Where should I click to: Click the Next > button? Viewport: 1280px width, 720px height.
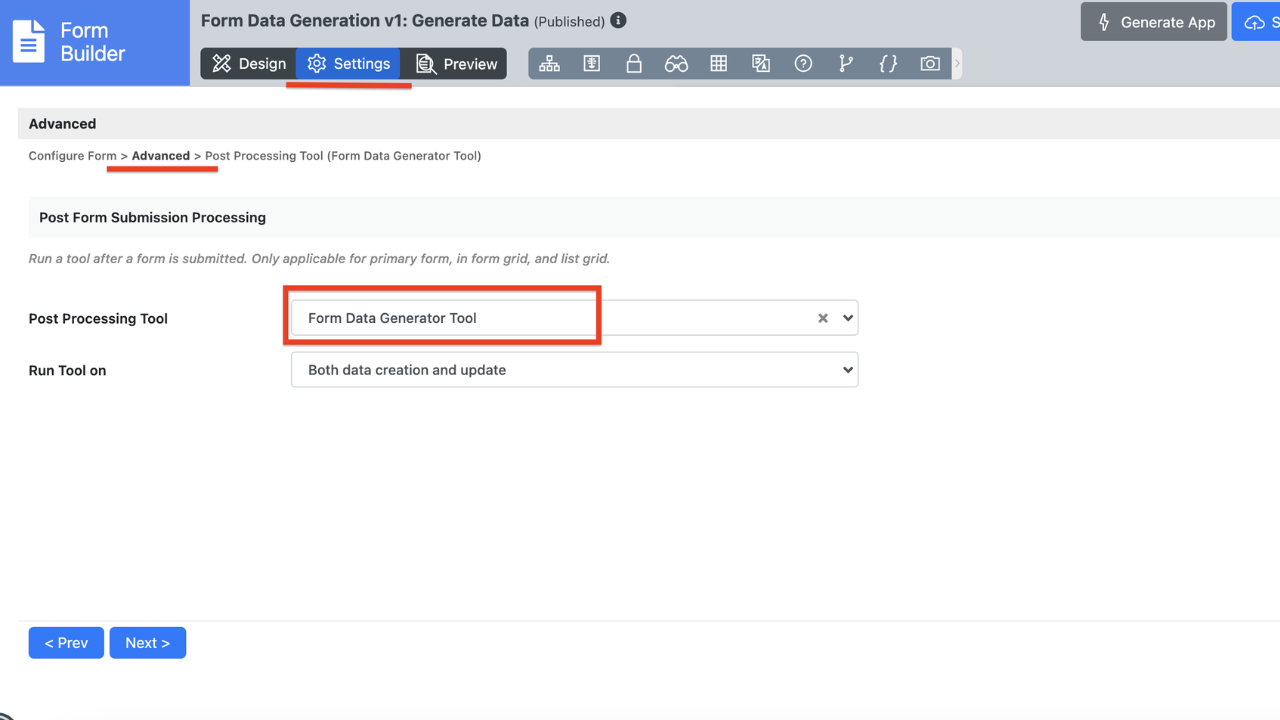point(147,643)
